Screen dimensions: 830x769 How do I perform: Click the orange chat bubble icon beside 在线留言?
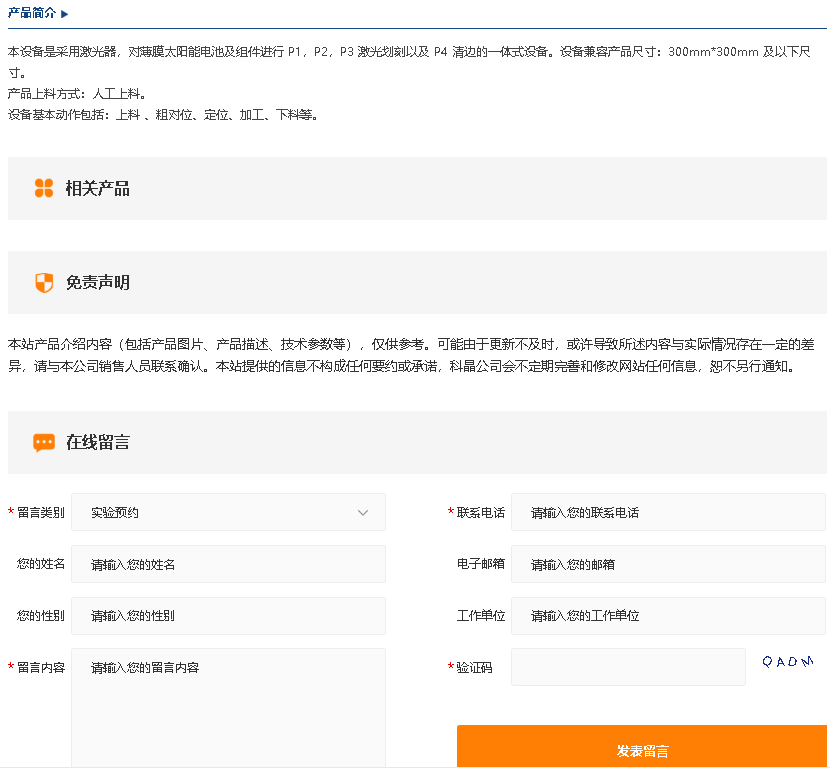44,442
